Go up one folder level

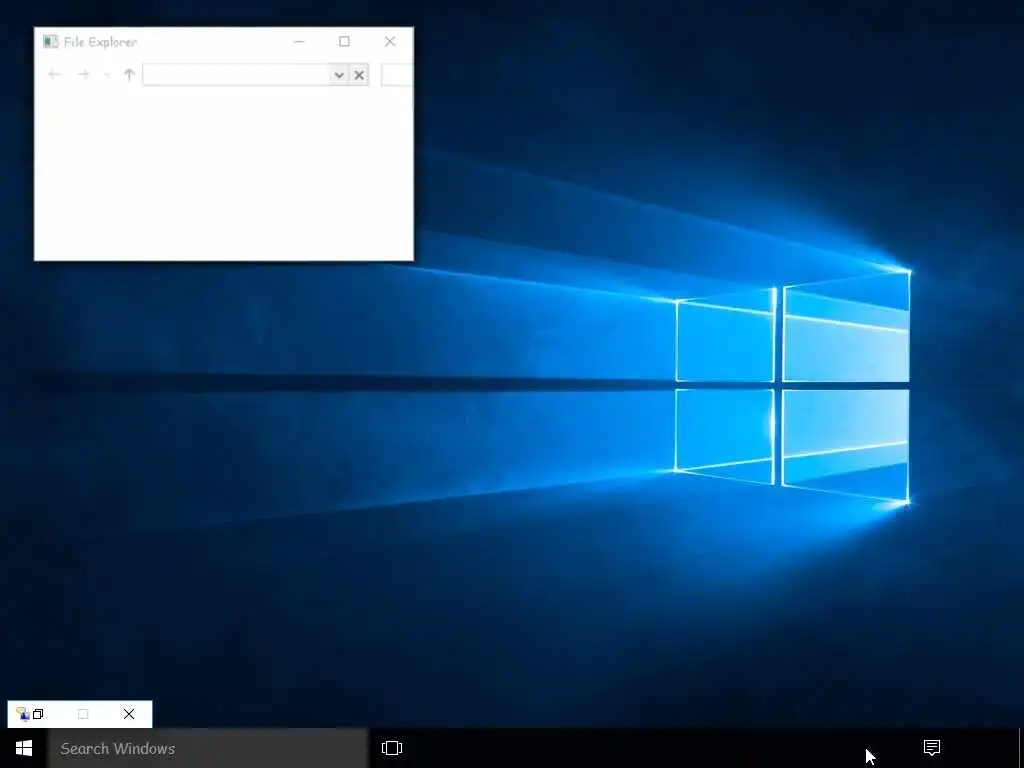pos(129,74)
